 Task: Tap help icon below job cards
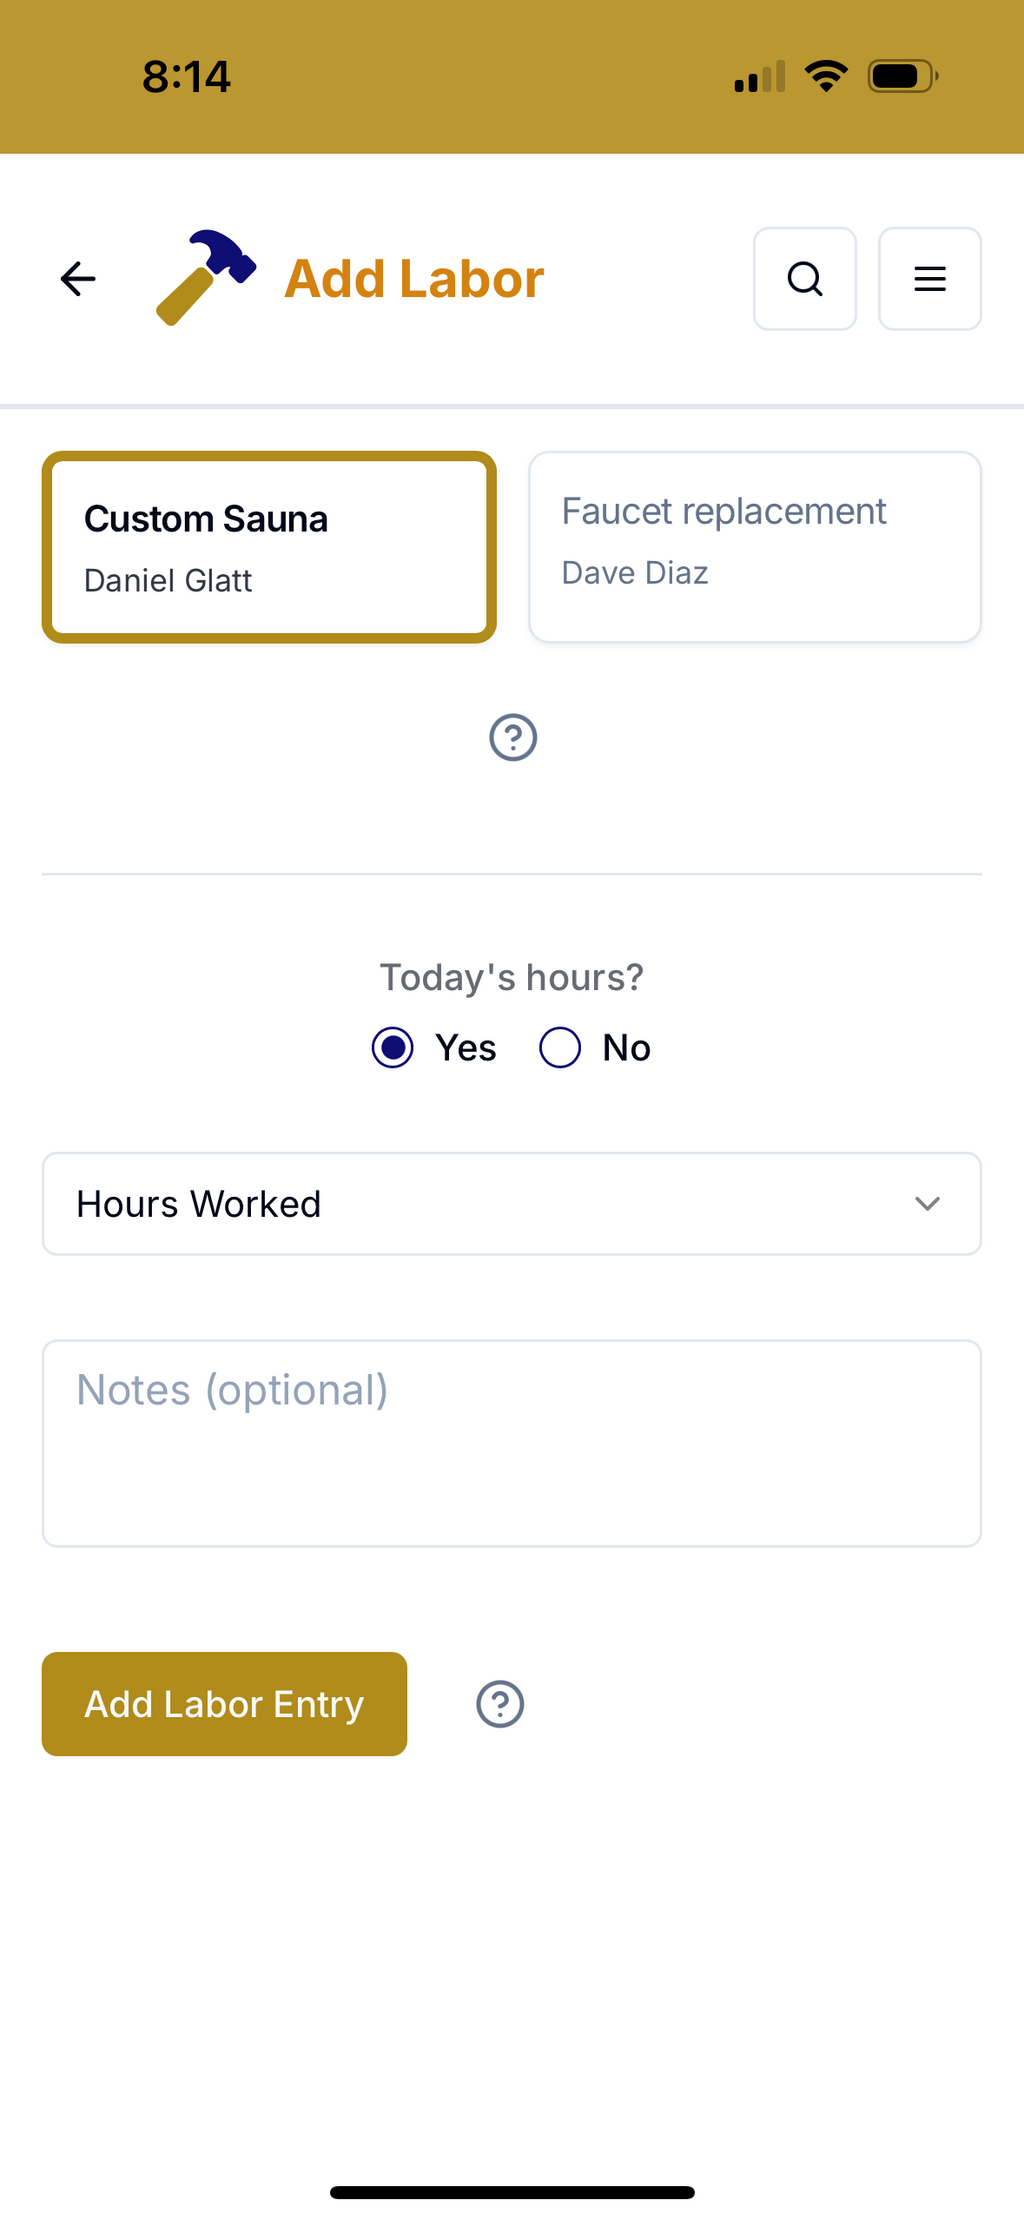[513, 738]
